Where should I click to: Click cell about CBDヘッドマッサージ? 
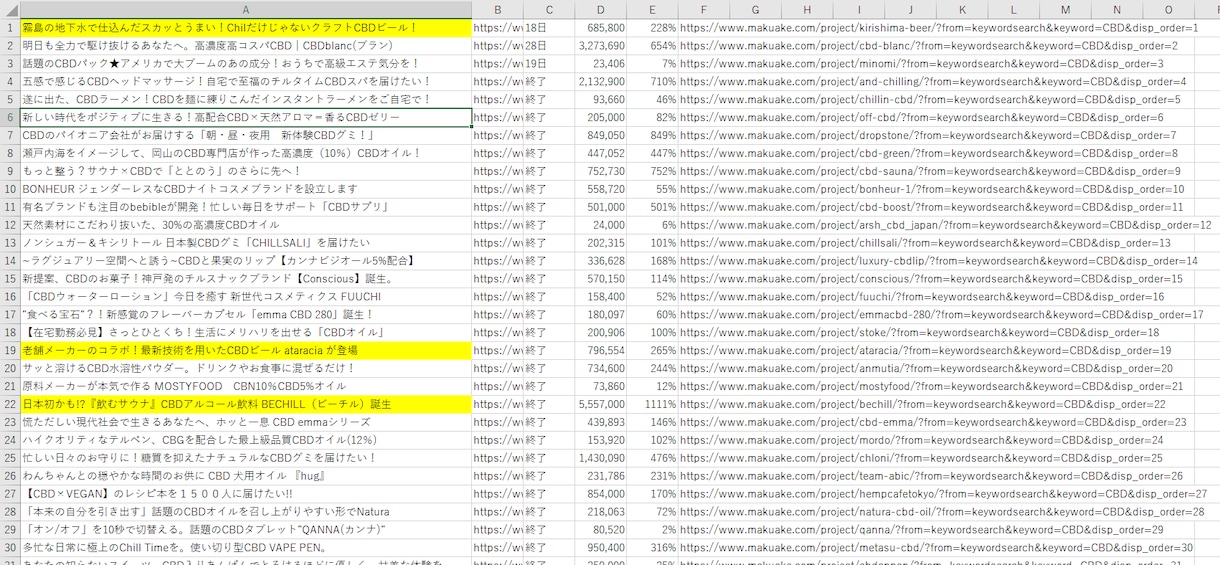(246, 81)
